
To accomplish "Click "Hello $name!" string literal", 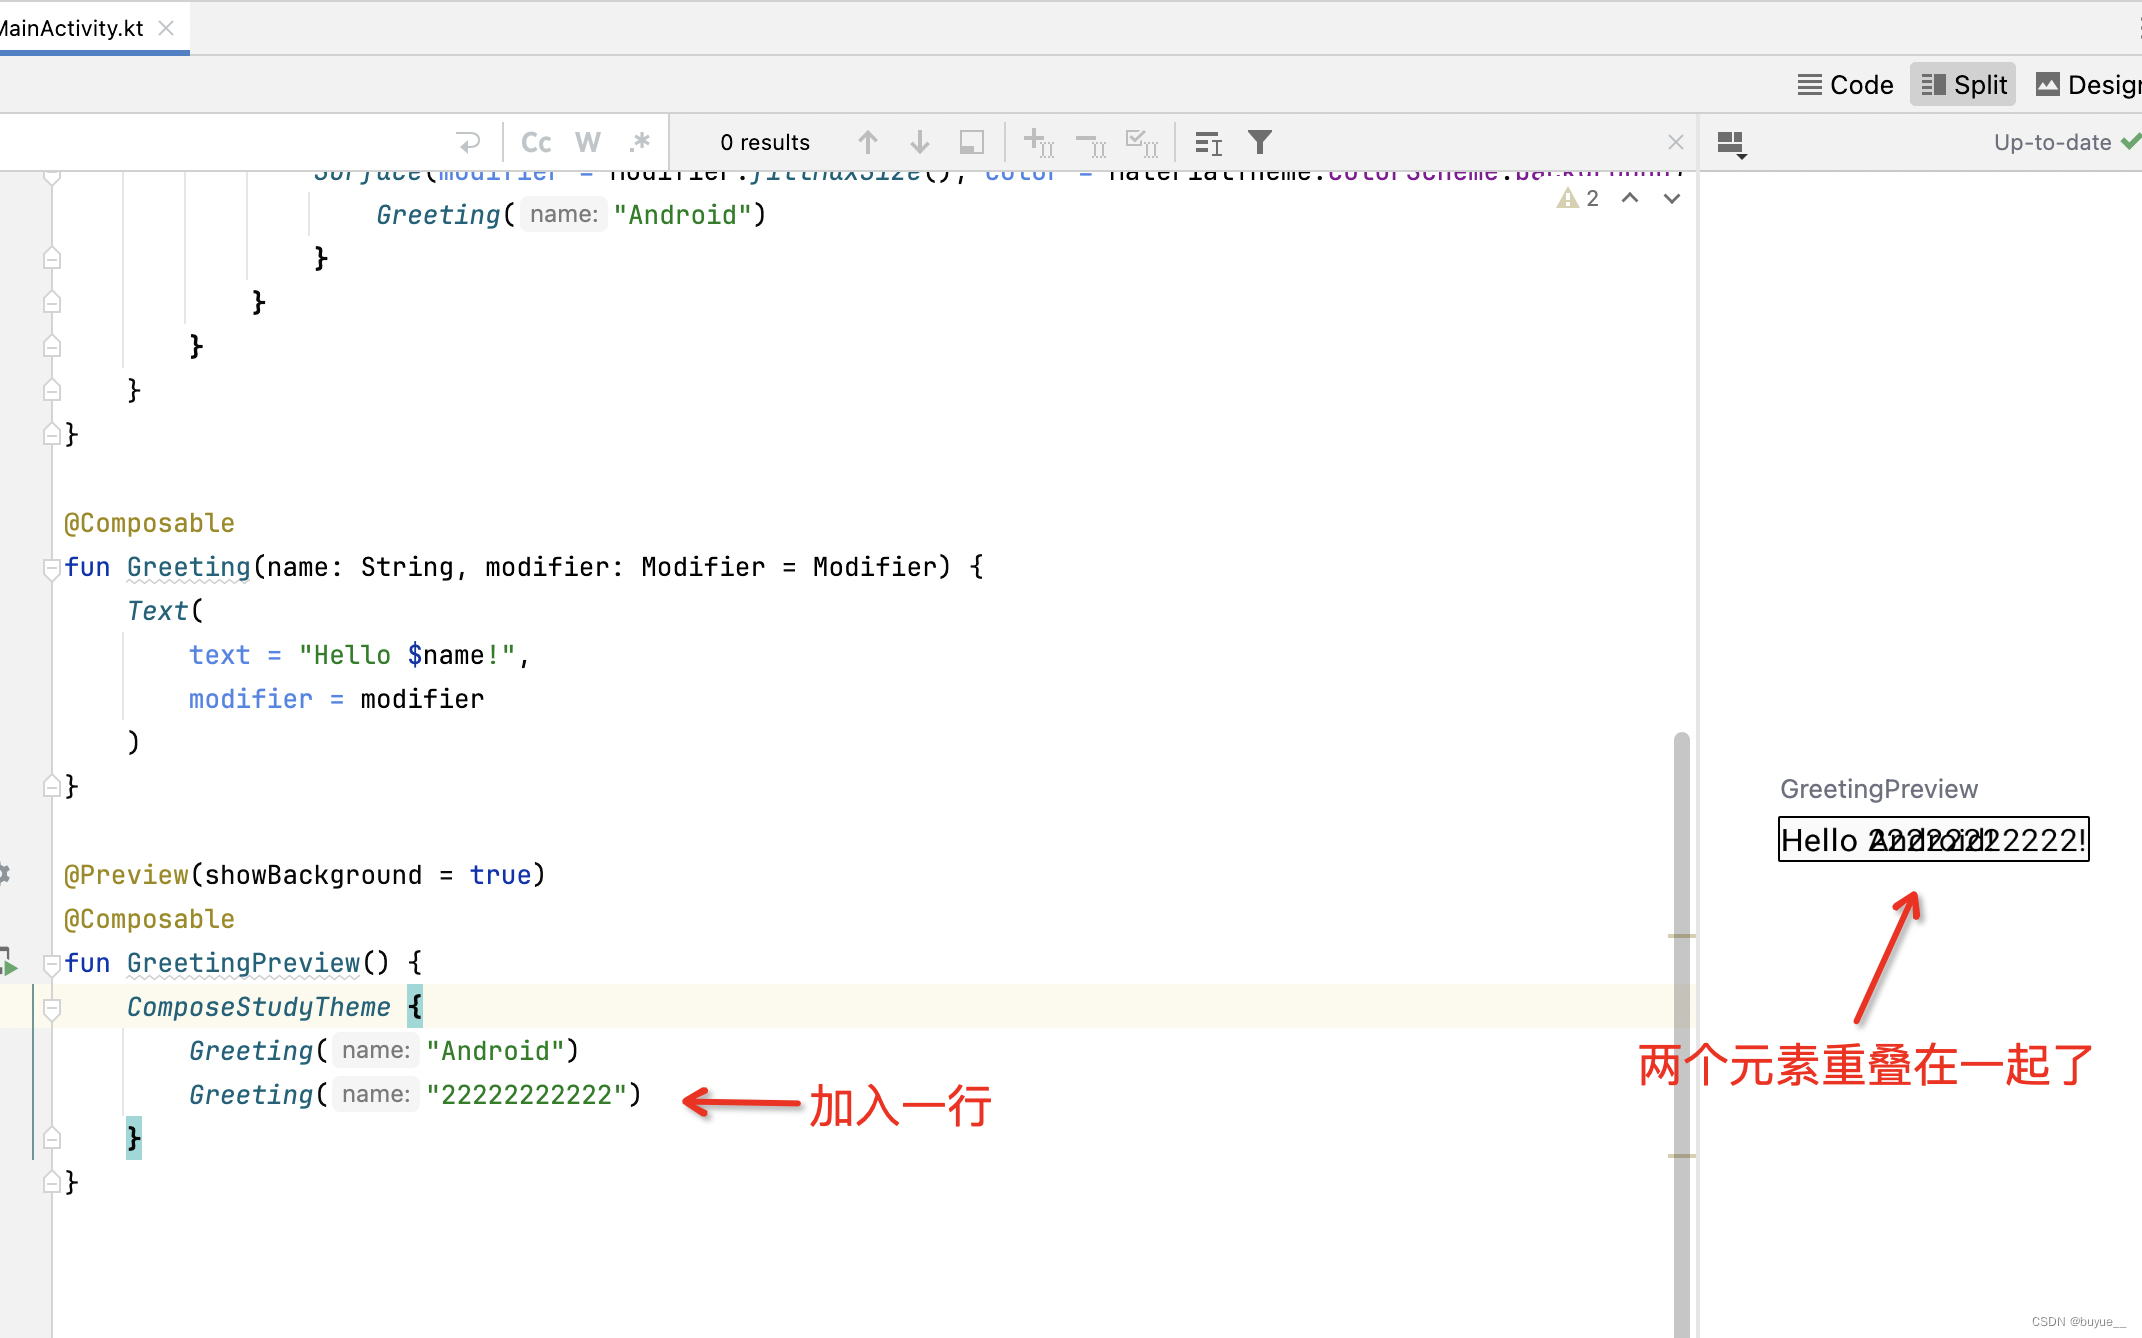I will tap(408, 655).
